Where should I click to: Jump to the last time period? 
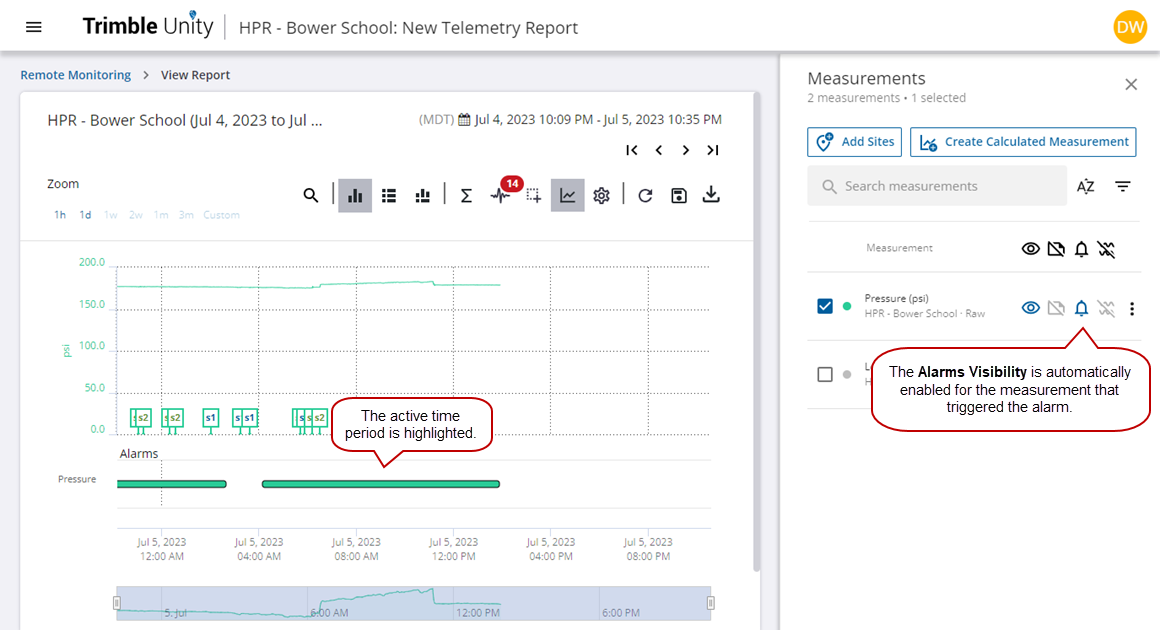(712, 150)
